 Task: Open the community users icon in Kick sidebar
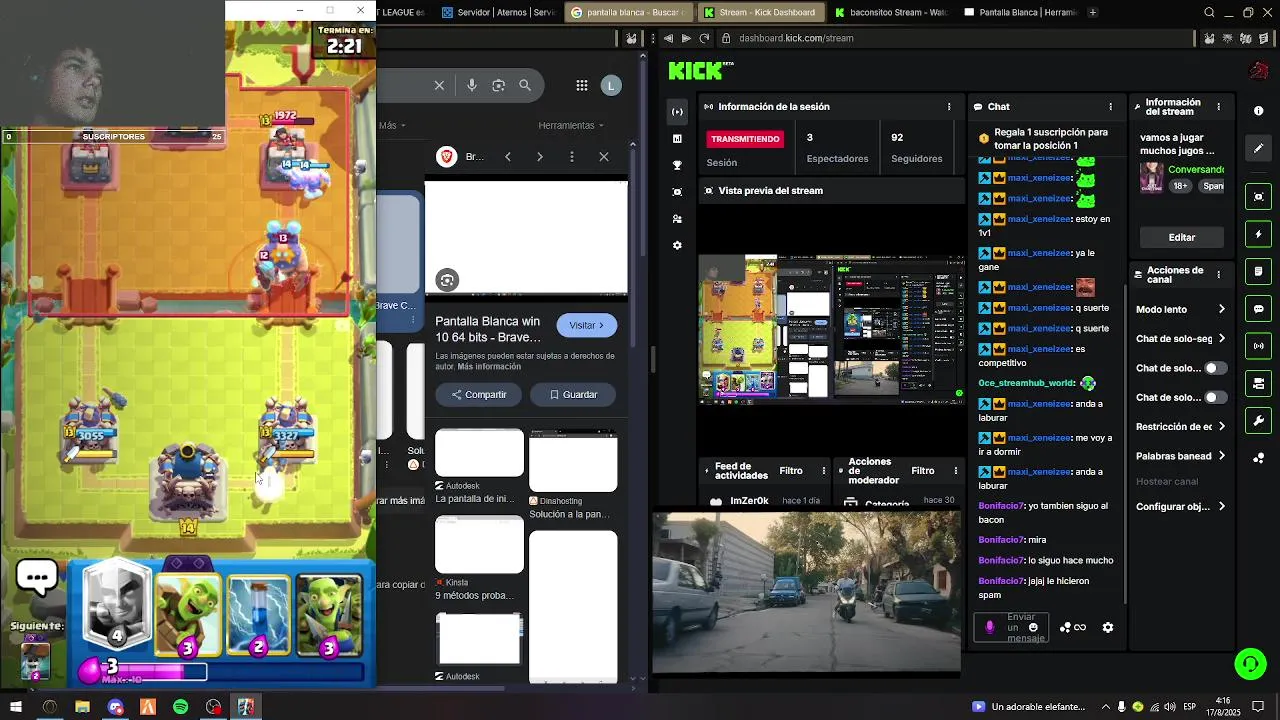pyautogui.click(x=677, y=218)
